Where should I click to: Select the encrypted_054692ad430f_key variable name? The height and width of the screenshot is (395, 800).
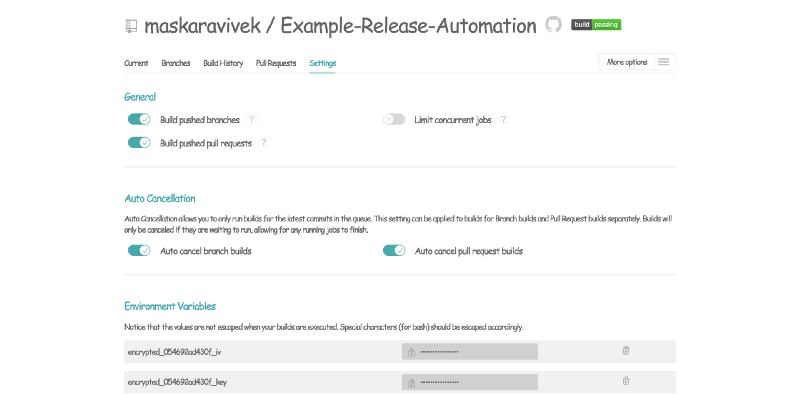pyautogui.click(x=177, y=382)
